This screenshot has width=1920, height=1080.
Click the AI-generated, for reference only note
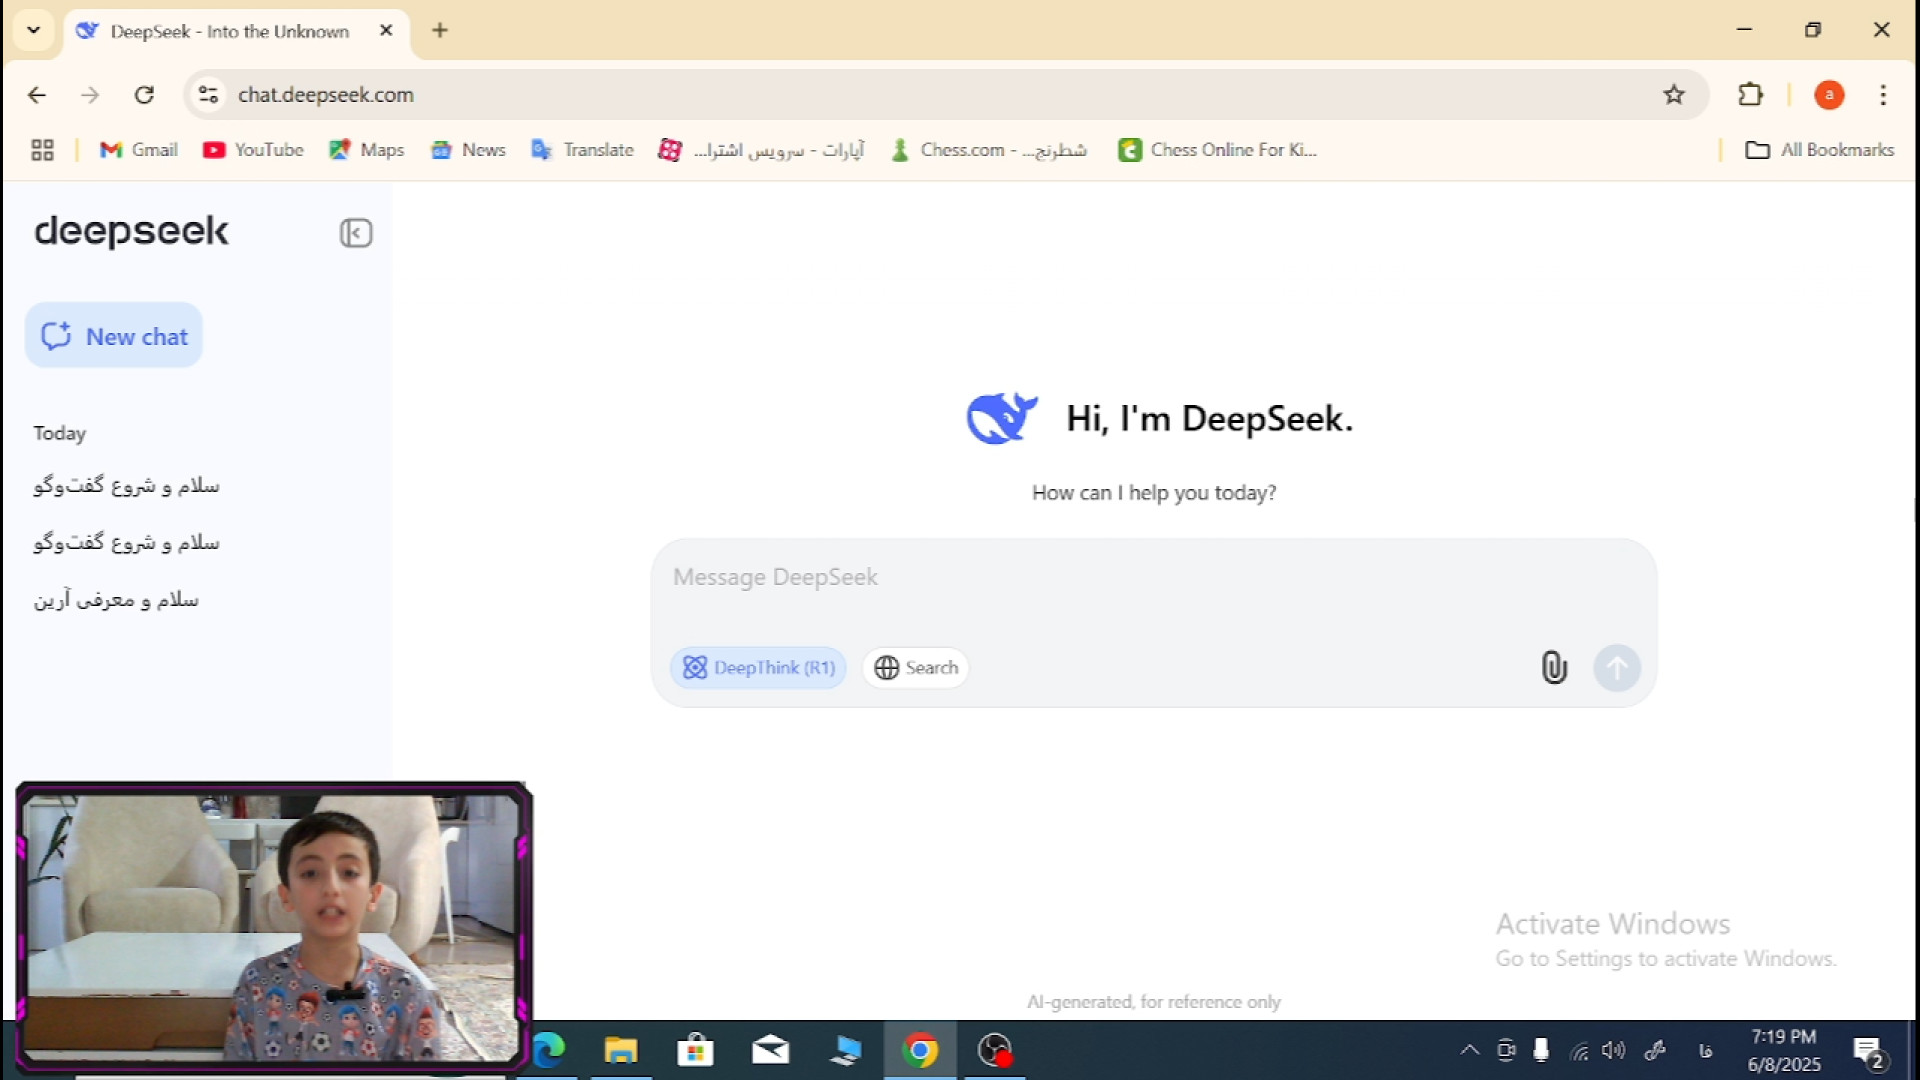tap(1153, 1002)
